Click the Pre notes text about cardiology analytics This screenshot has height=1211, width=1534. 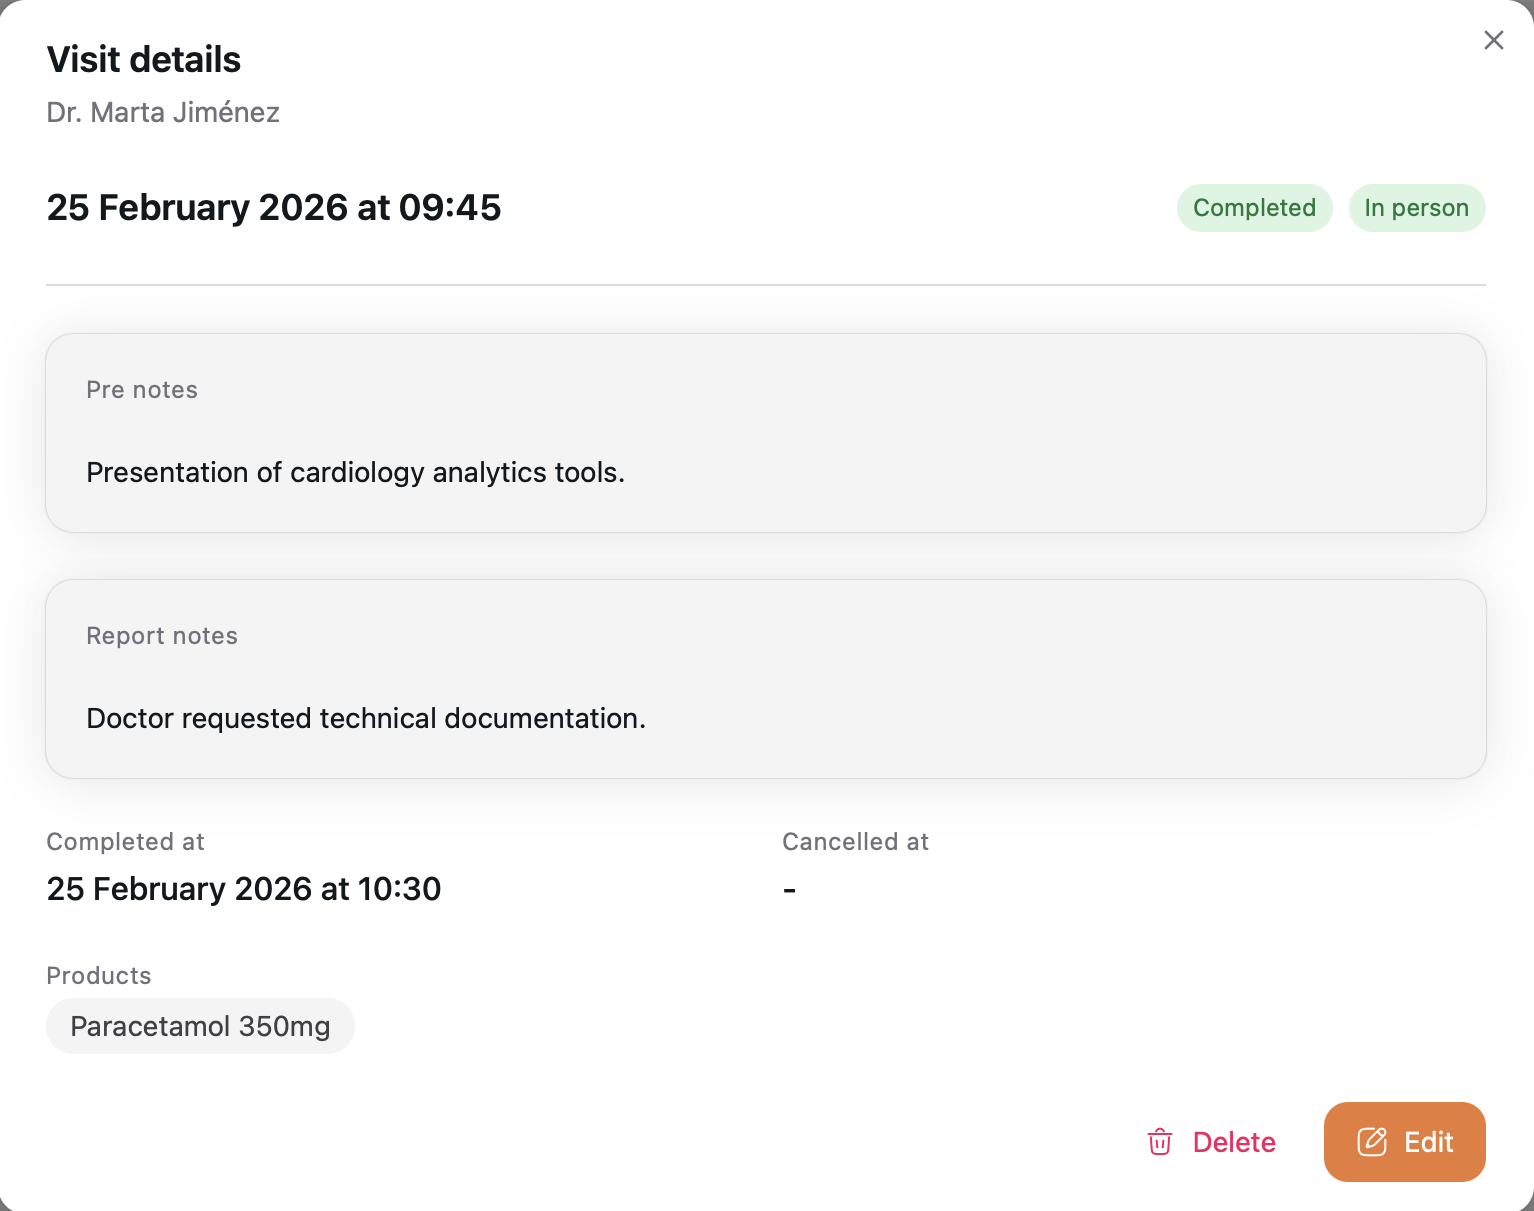(x=356, y=472)
